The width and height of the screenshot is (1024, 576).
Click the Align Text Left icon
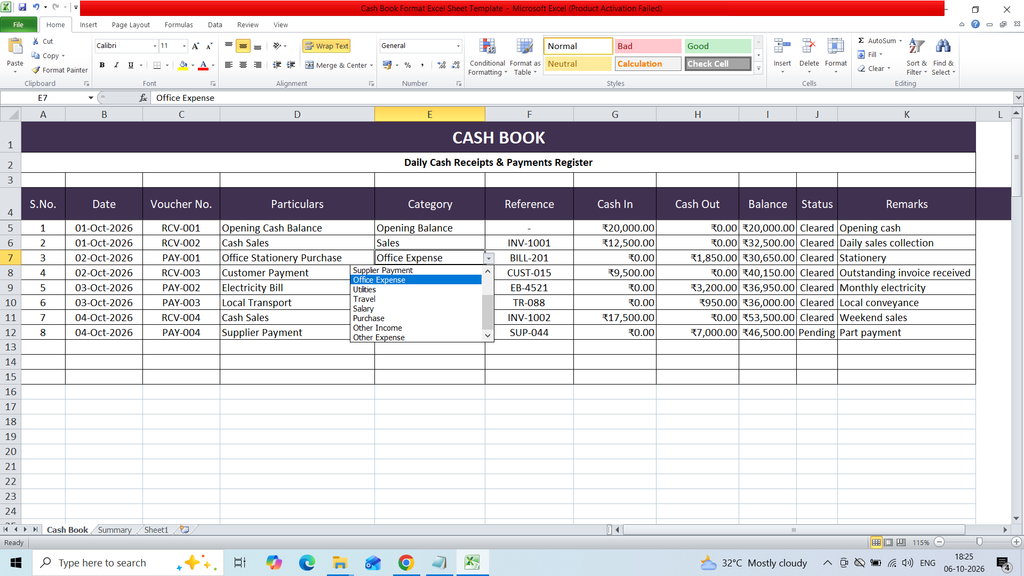229,65
